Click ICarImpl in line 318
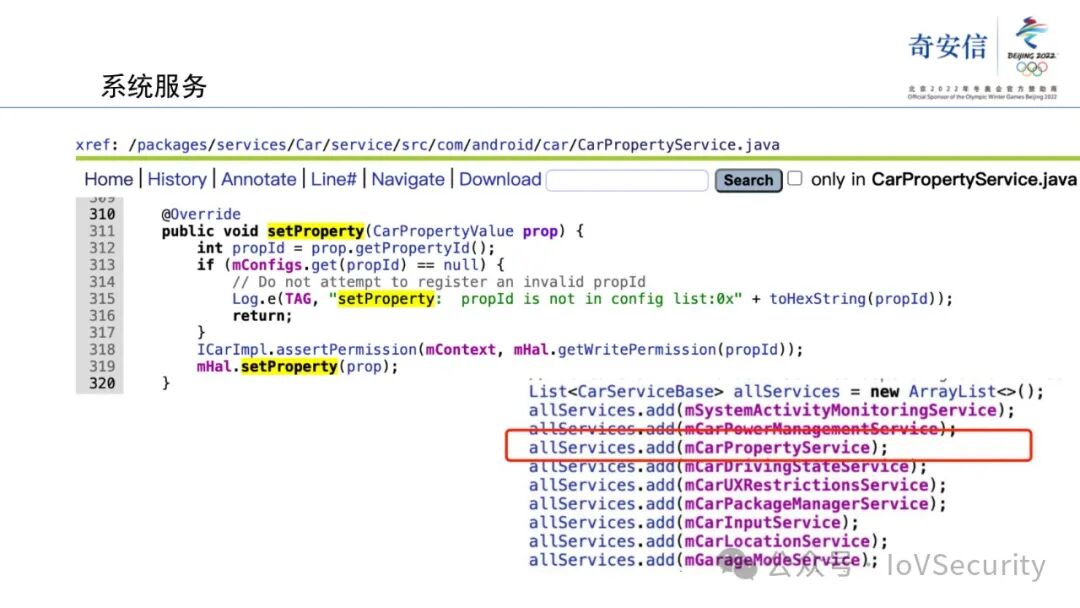Screen dimensions: 1080x608 pos(232,350)
